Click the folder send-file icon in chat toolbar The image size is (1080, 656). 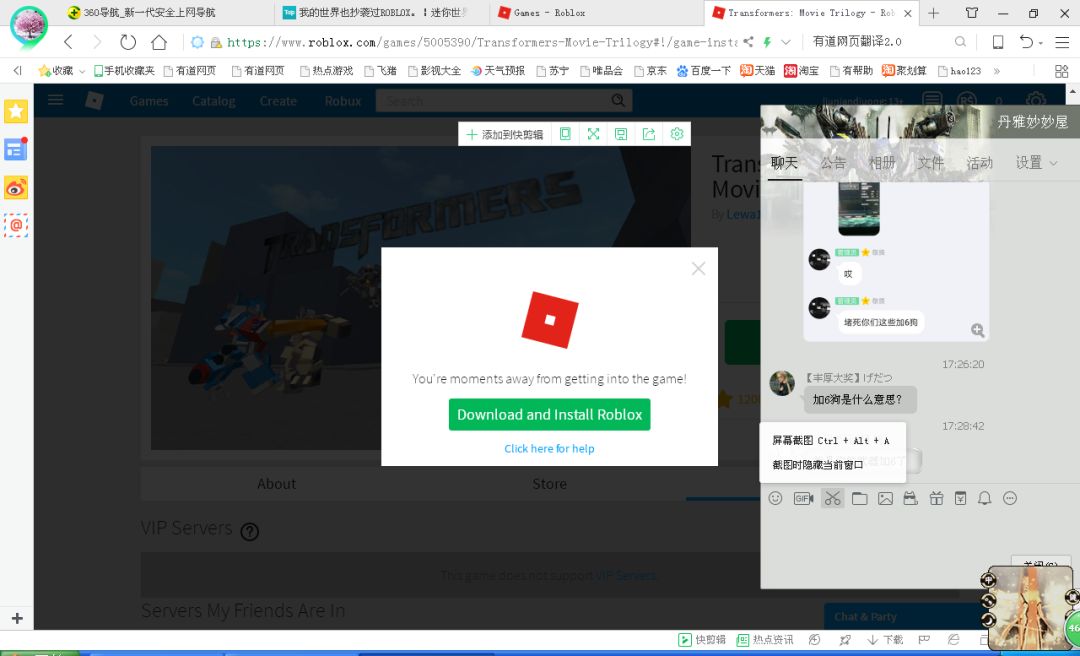[859, 498]
